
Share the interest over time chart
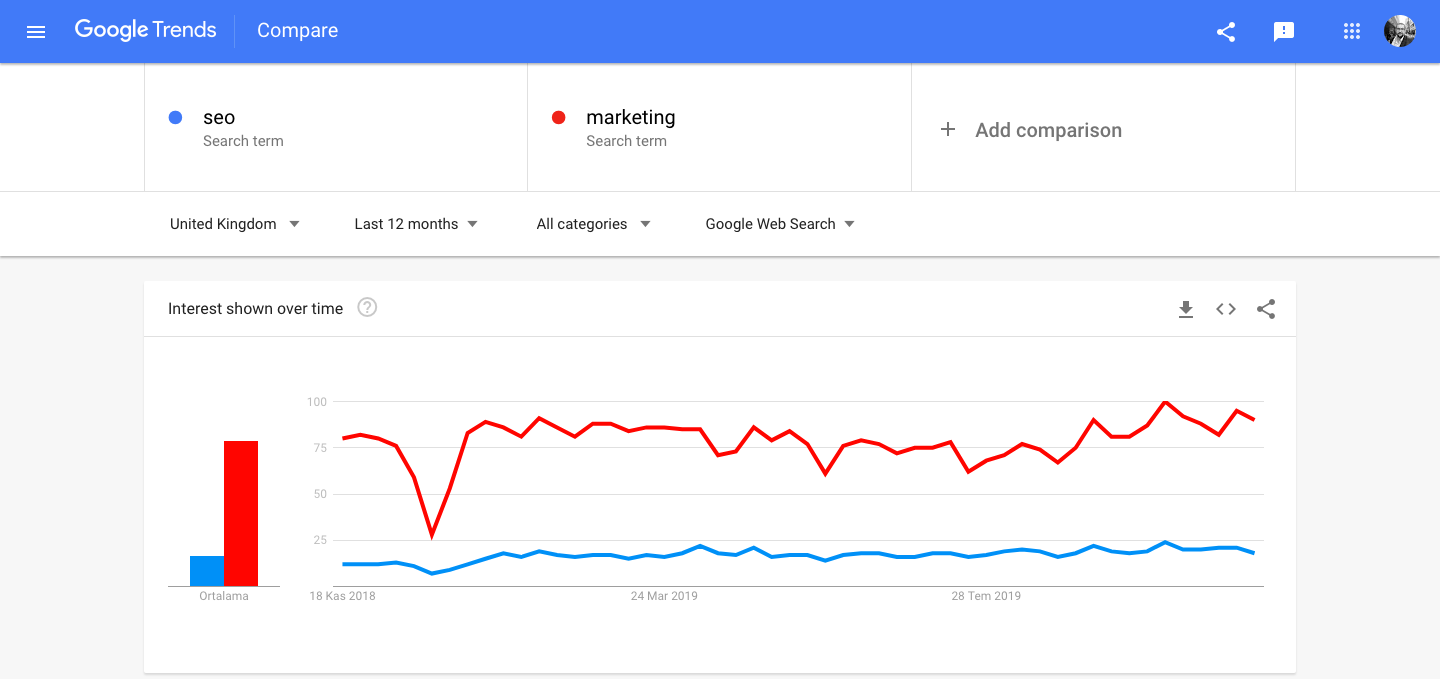[x=1266, y=309]
